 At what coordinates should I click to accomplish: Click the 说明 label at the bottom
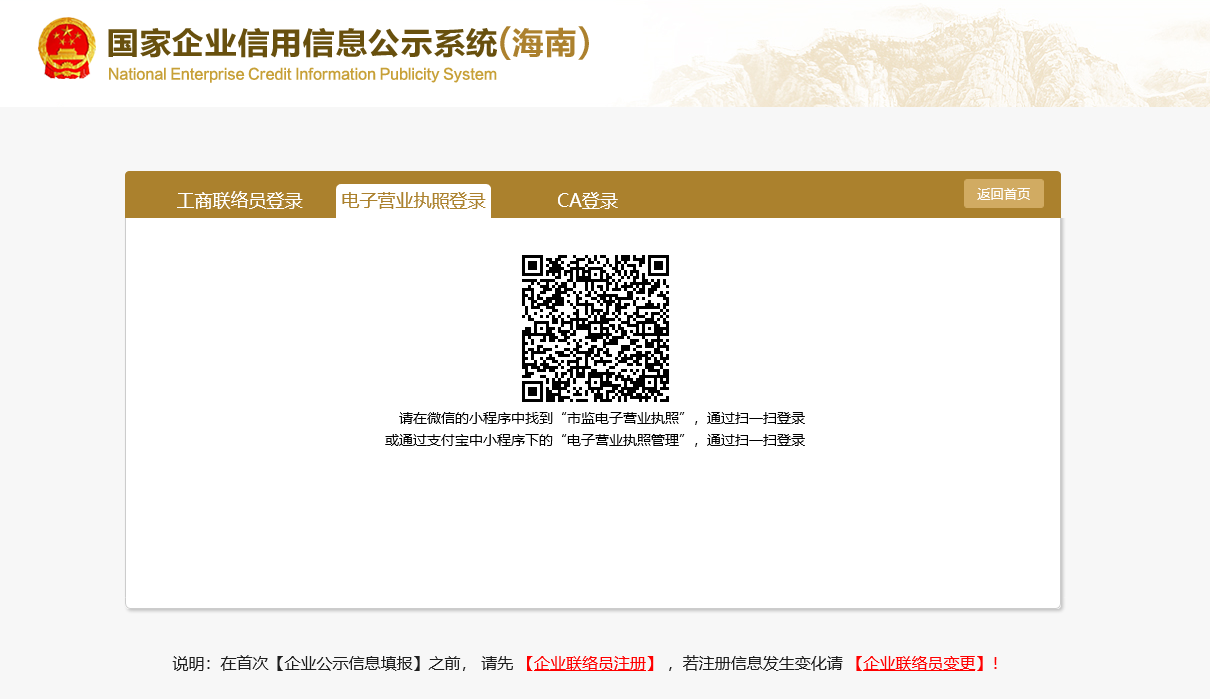(x=191, y=663)
